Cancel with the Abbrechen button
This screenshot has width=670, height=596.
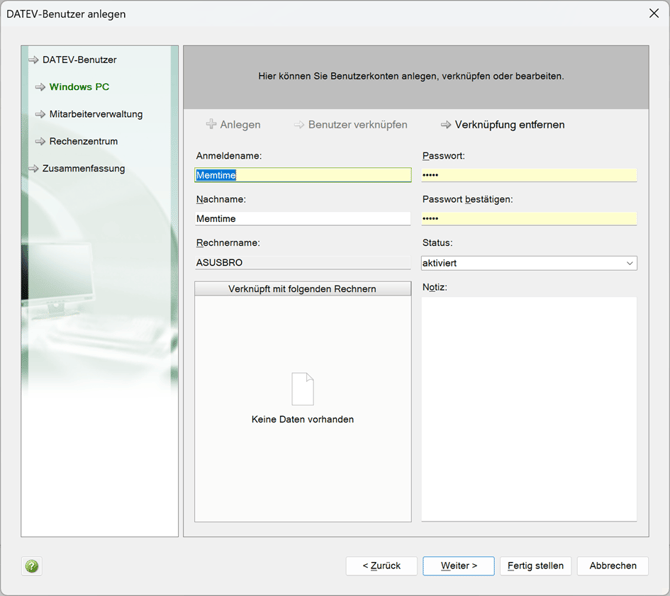tap(612, 566)
